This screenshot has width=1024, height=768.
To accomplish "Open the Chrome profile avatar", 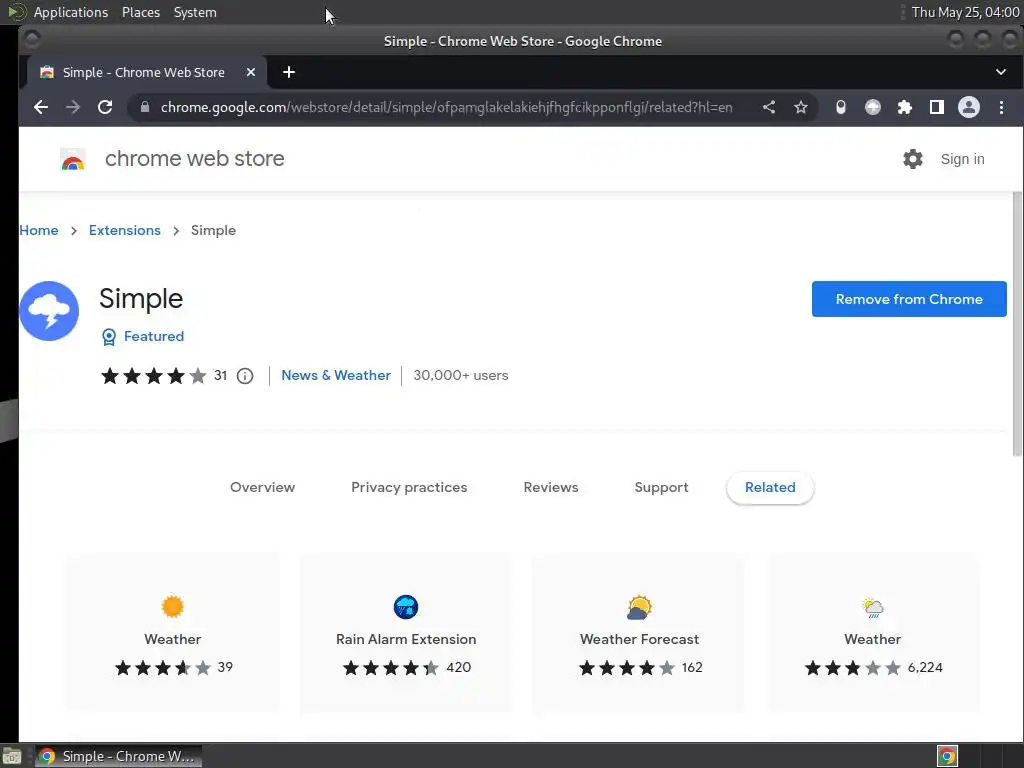I will (968, 107).
